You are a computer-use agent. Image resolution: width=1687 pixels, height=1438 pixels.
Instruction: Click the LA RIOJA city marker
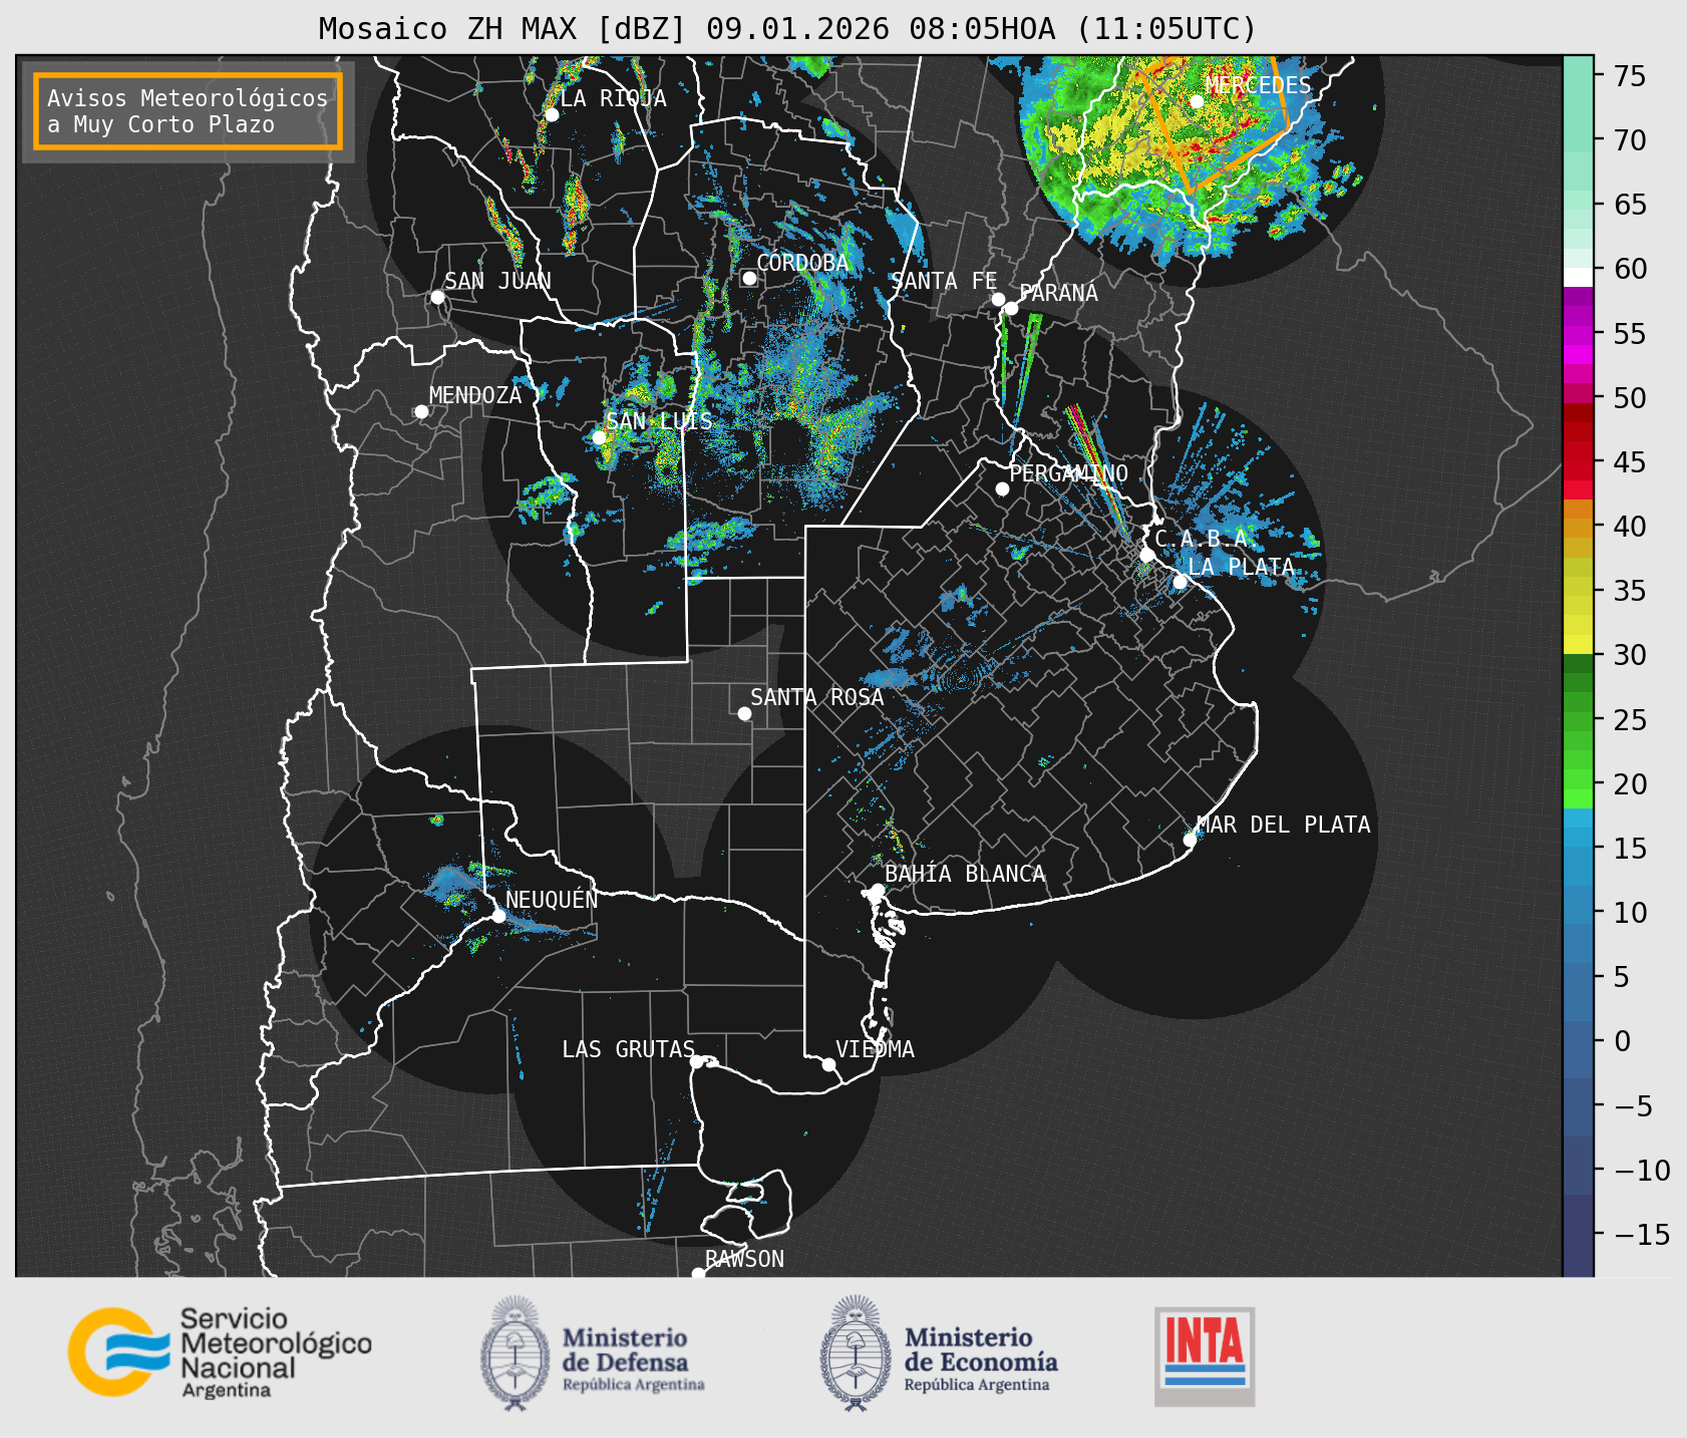click(x=551, y=115)
